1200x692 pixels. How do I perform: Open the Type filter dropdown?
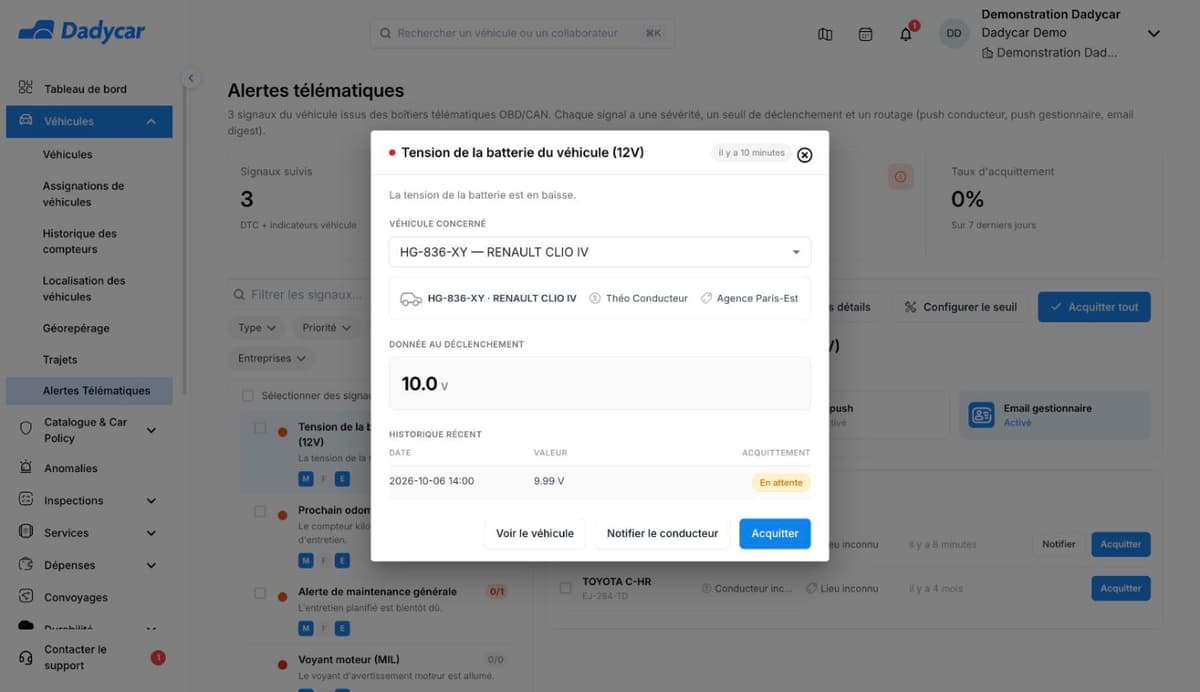click(256, 327)
